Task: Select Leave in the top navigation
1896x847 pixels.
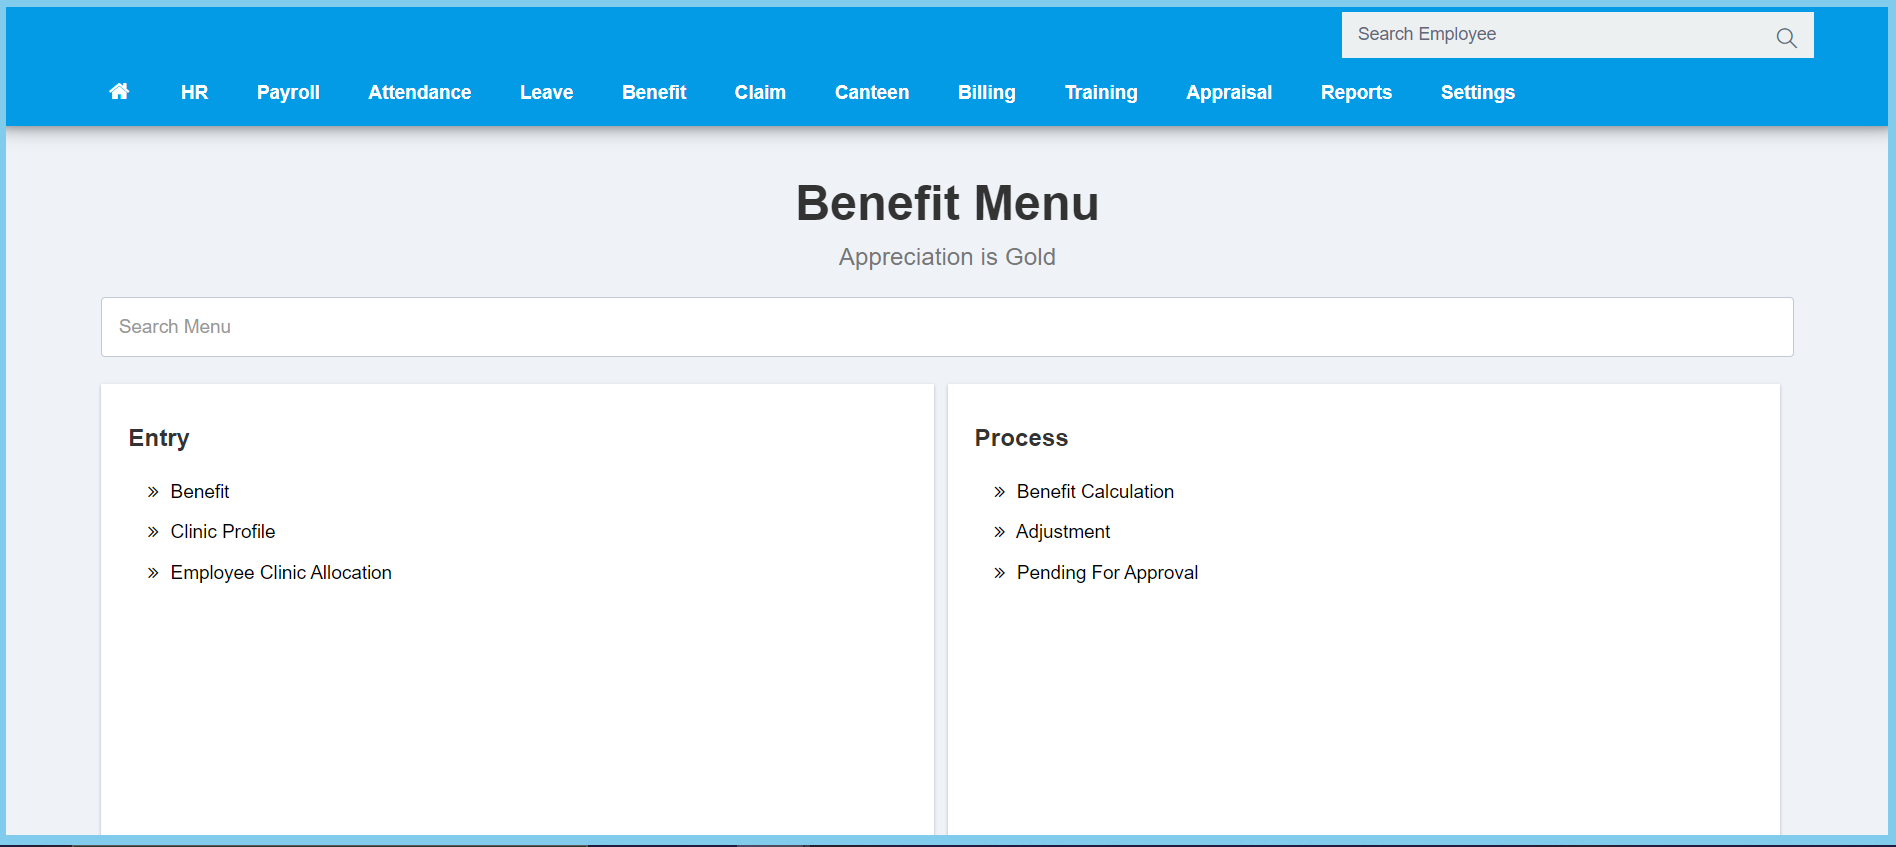Action: point(546,92)
